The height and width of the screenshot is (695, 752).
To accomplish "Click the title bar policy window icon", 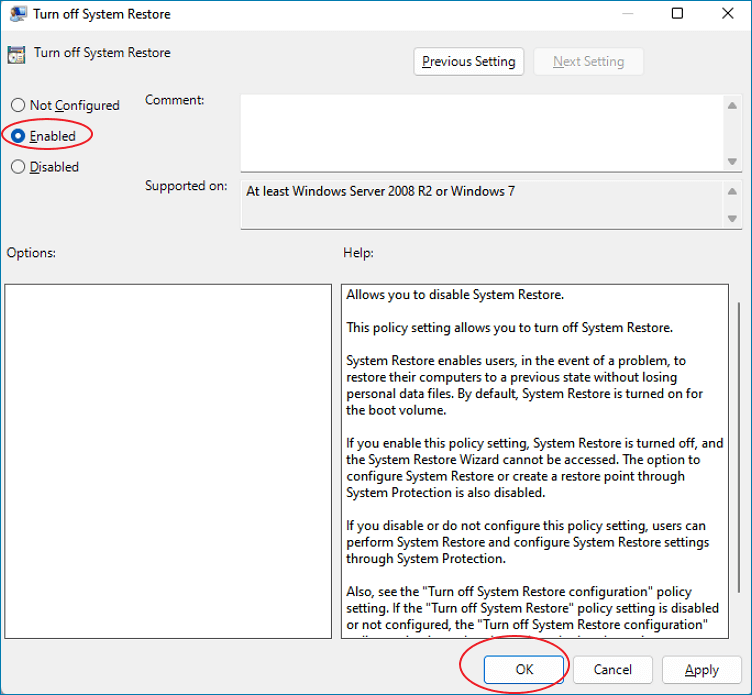I will (x=18, y=14).
